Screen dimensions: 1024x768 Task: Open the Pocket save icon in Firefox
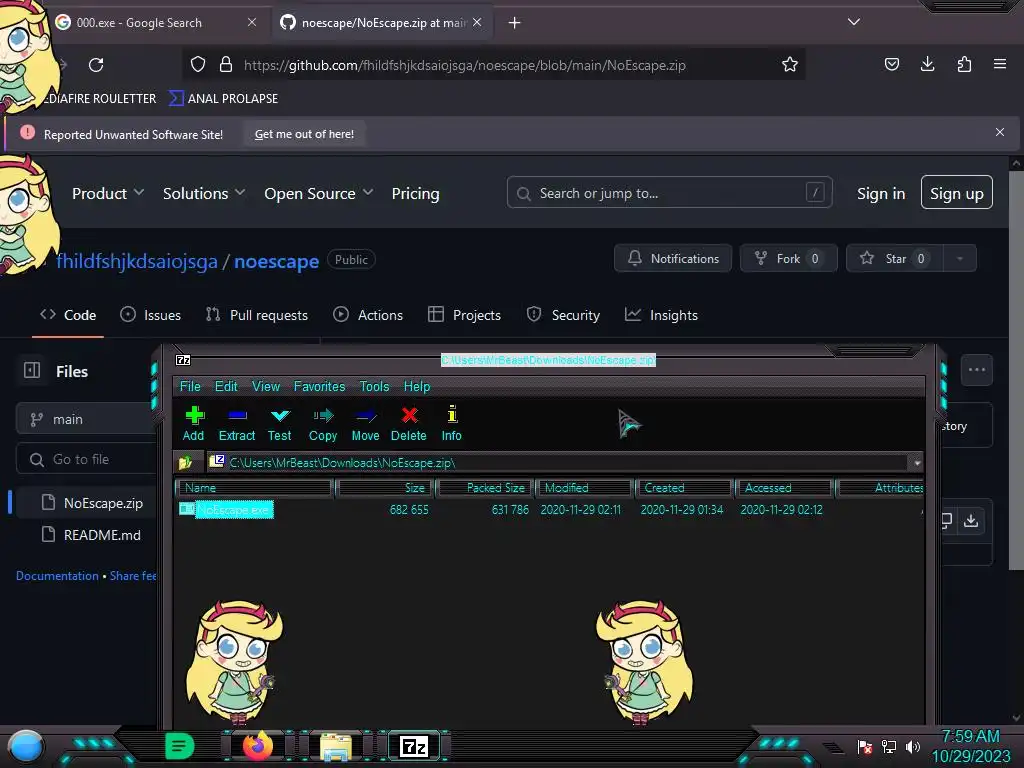pos(891,64)
